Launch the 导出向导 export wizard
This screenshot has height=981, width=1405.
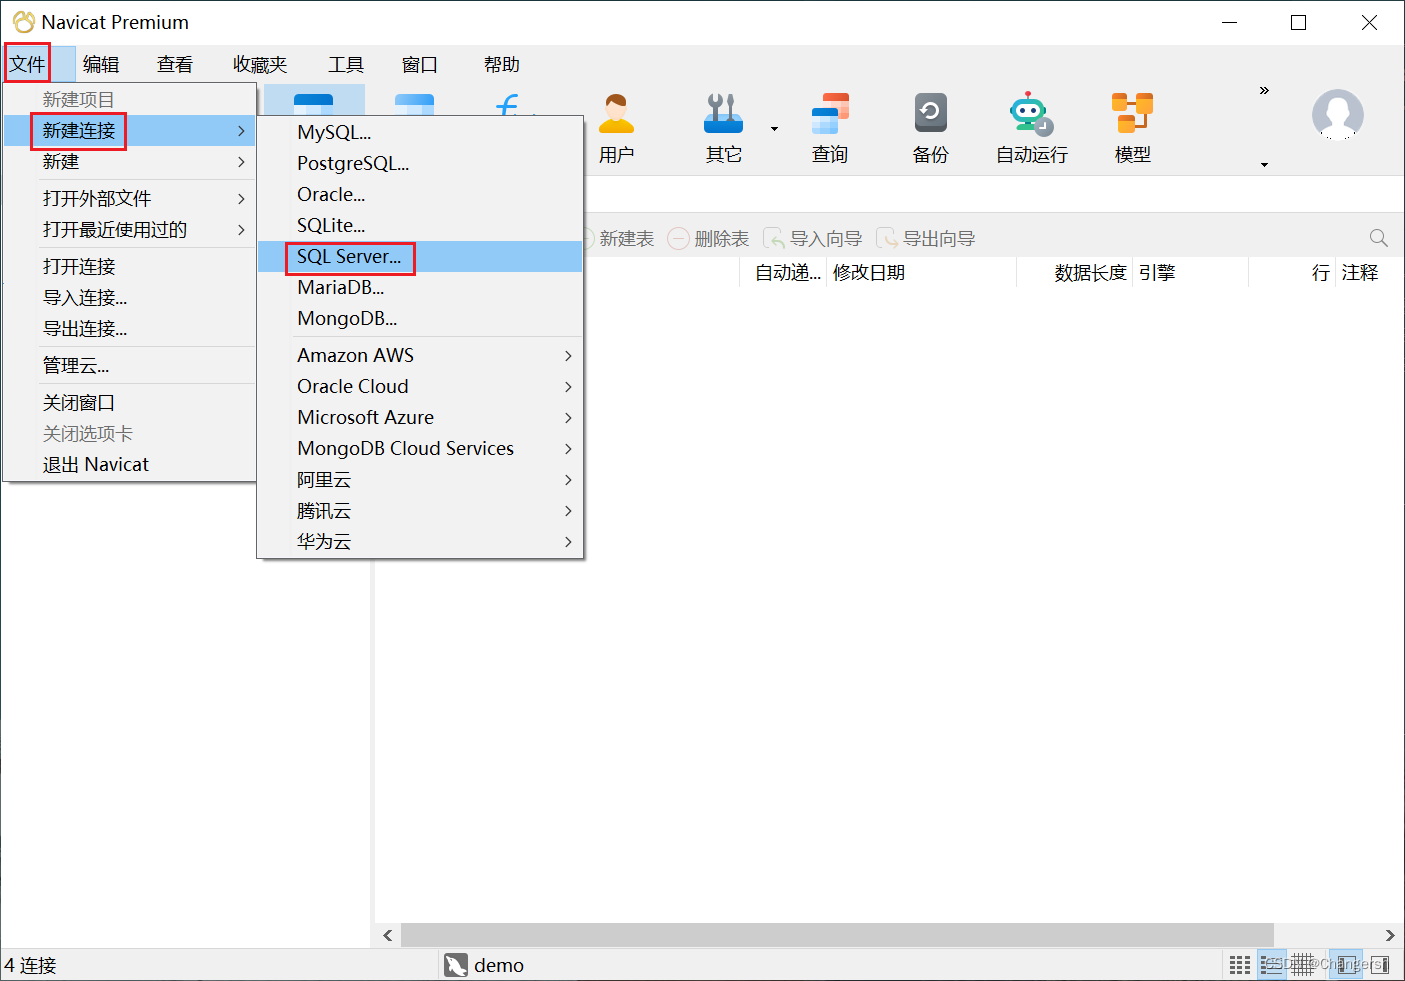coord(926,238)
